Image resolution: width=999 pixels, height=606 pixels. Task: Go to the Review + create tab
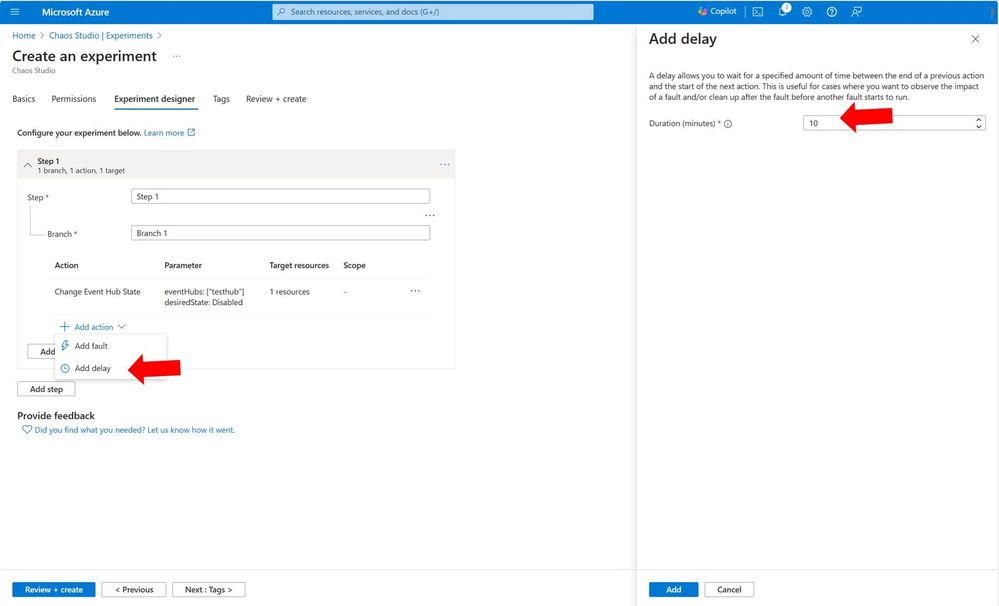[276, 99]
